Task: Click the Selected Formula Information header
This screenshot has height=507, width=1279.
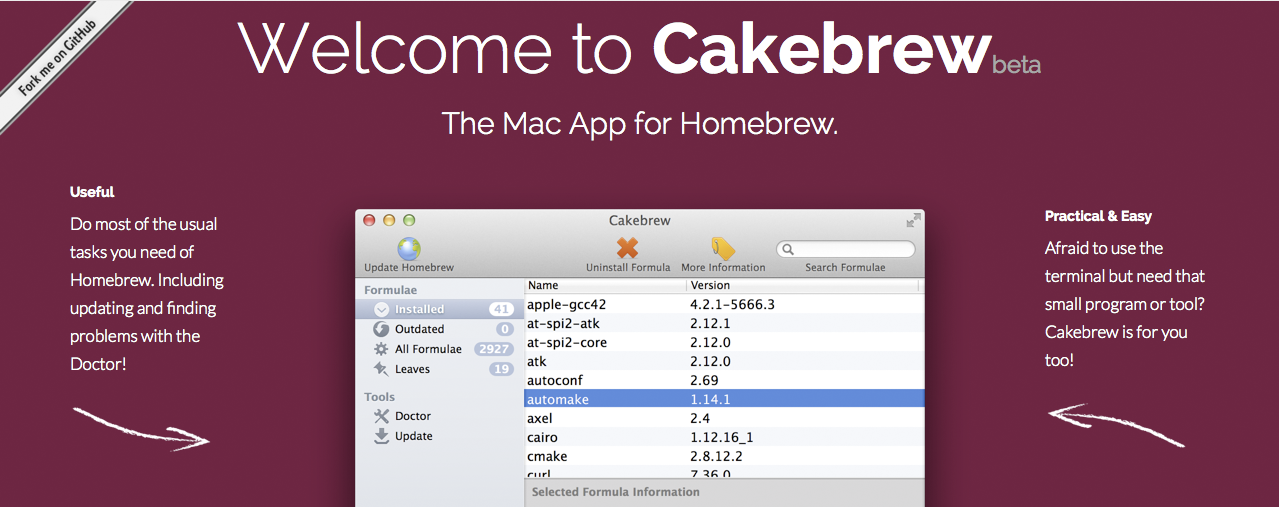Action: point(616,492)
